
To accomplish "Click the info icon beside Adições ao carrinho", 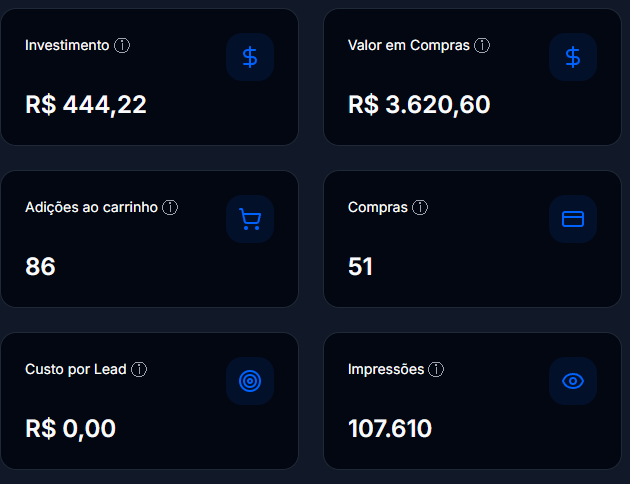I will point(170,208).
